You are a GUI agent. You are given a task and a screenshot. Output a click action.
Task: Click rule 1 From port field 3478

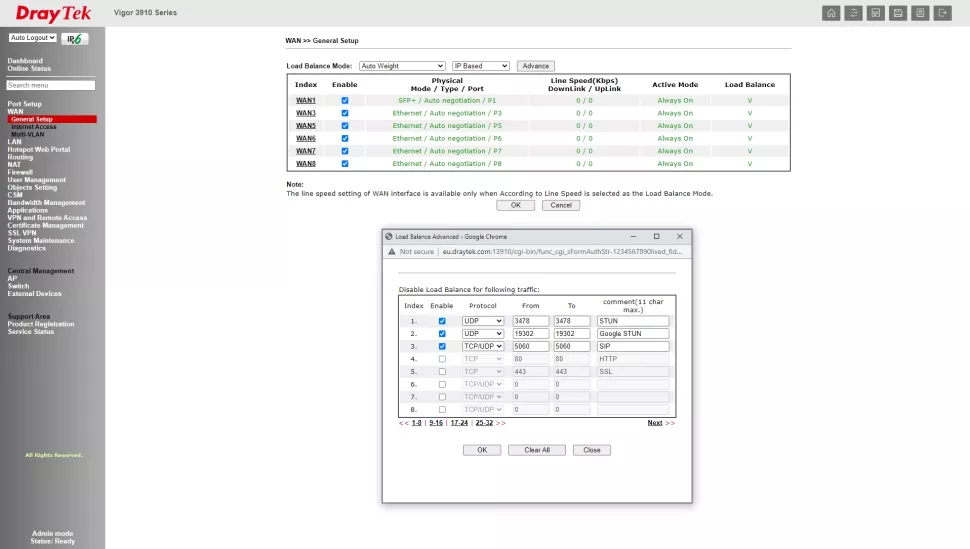point(531,321)
